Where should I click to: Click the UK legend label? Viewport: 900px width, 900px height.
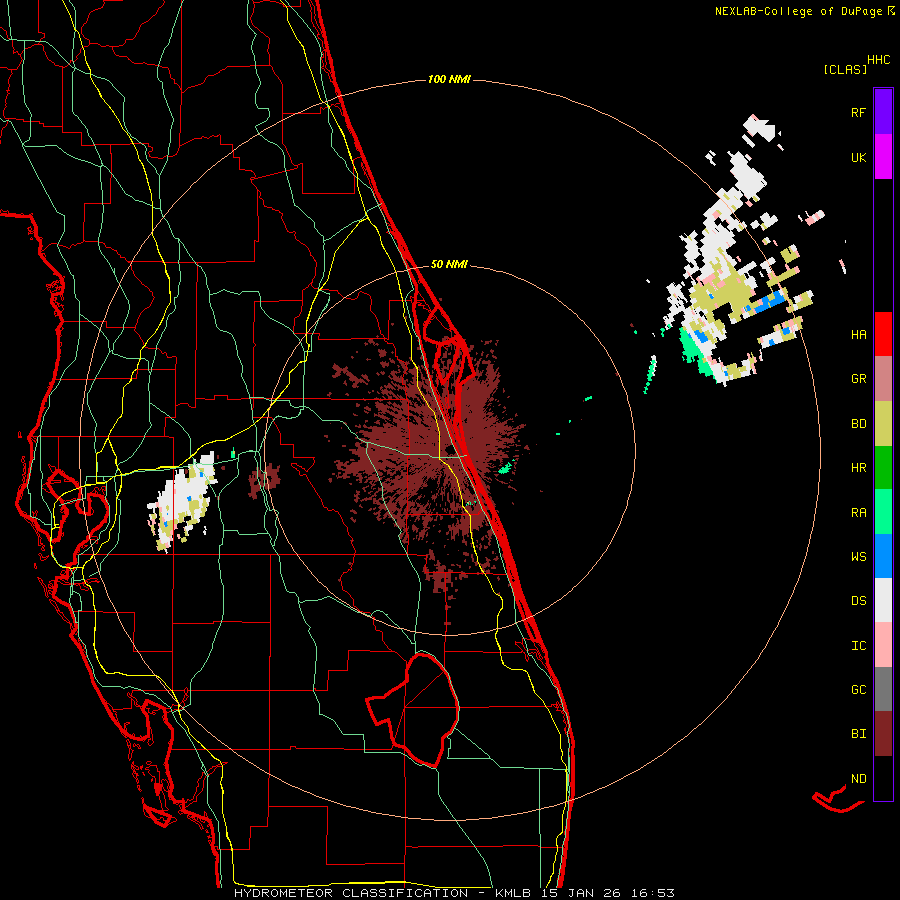click(858, 157)
